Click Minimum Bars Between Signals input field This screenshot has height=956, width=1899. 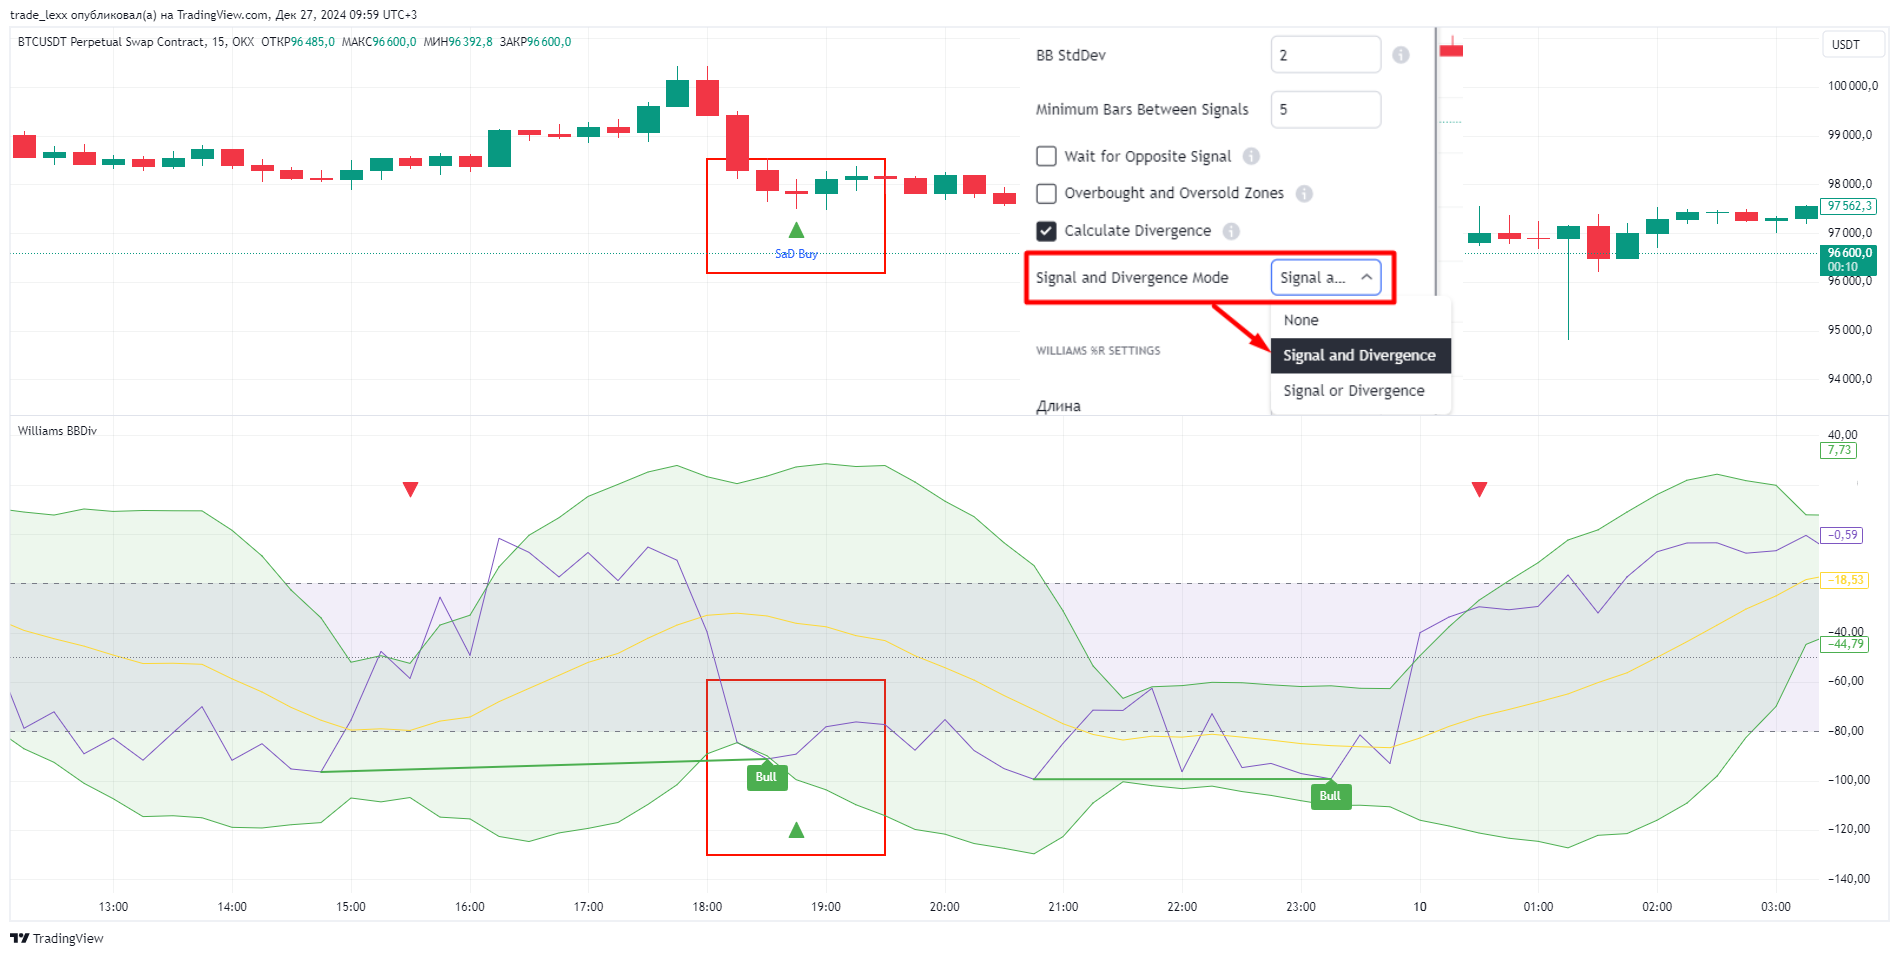[x=1326, y=109]
